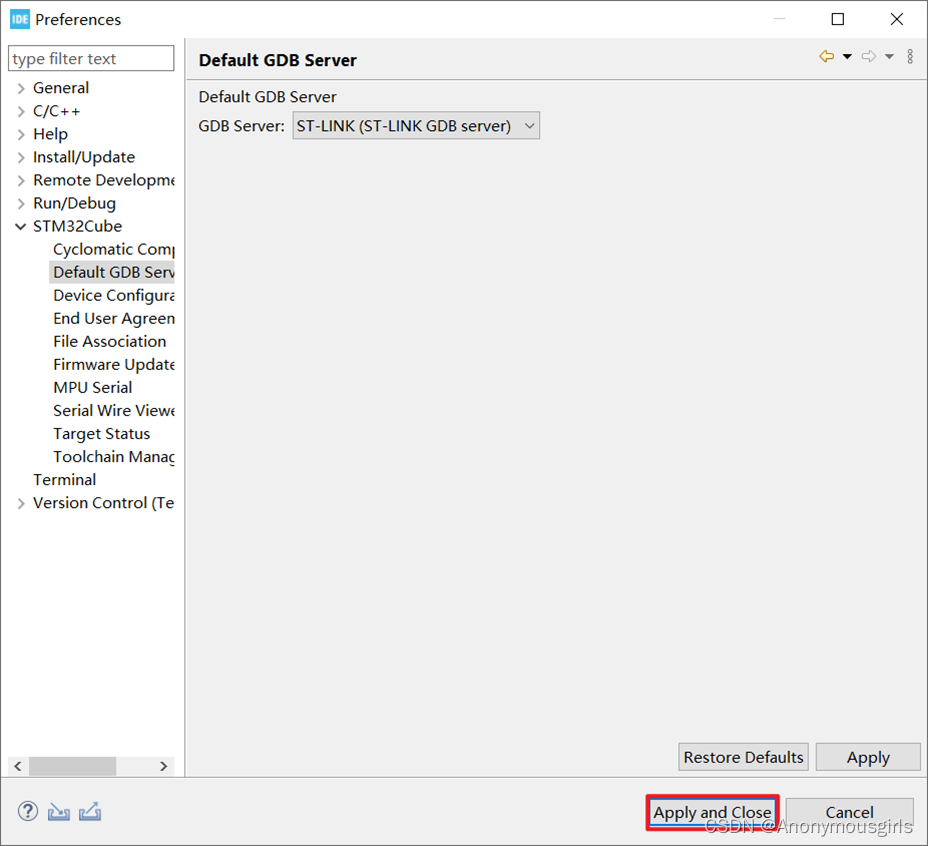
Task: Close the Preferences dialog window
Action: click(897, 19)
